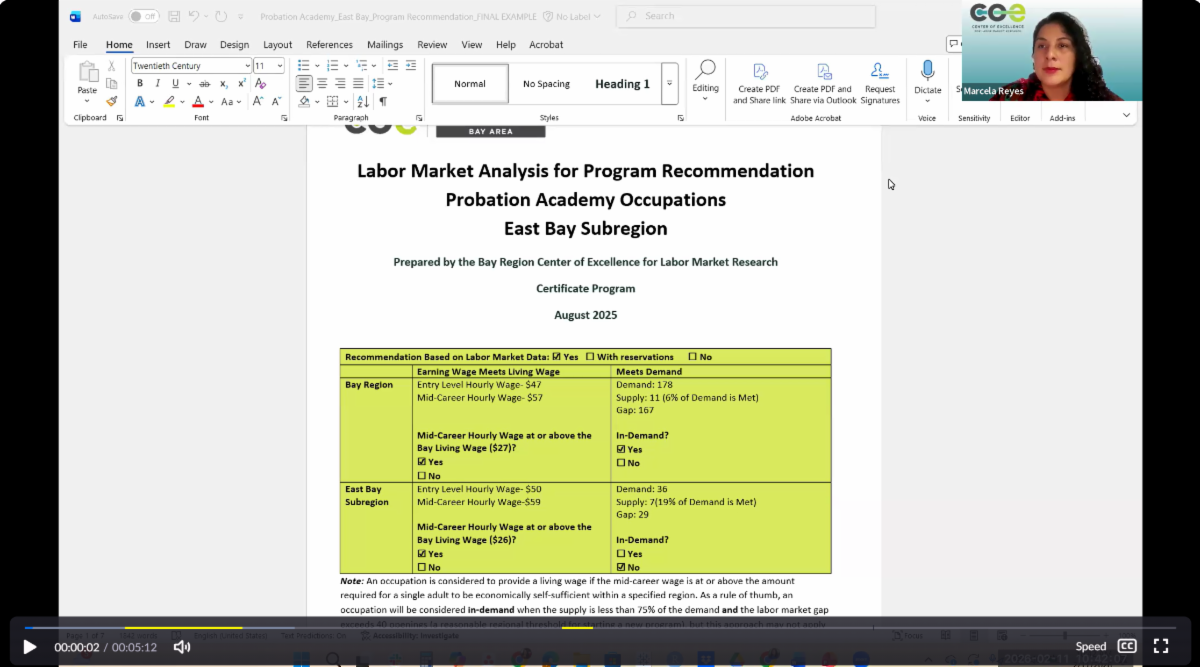This screenshot has width=1200, height=667.
Task: Enter fullscreen in video player
Action: tap(1161, 646)
